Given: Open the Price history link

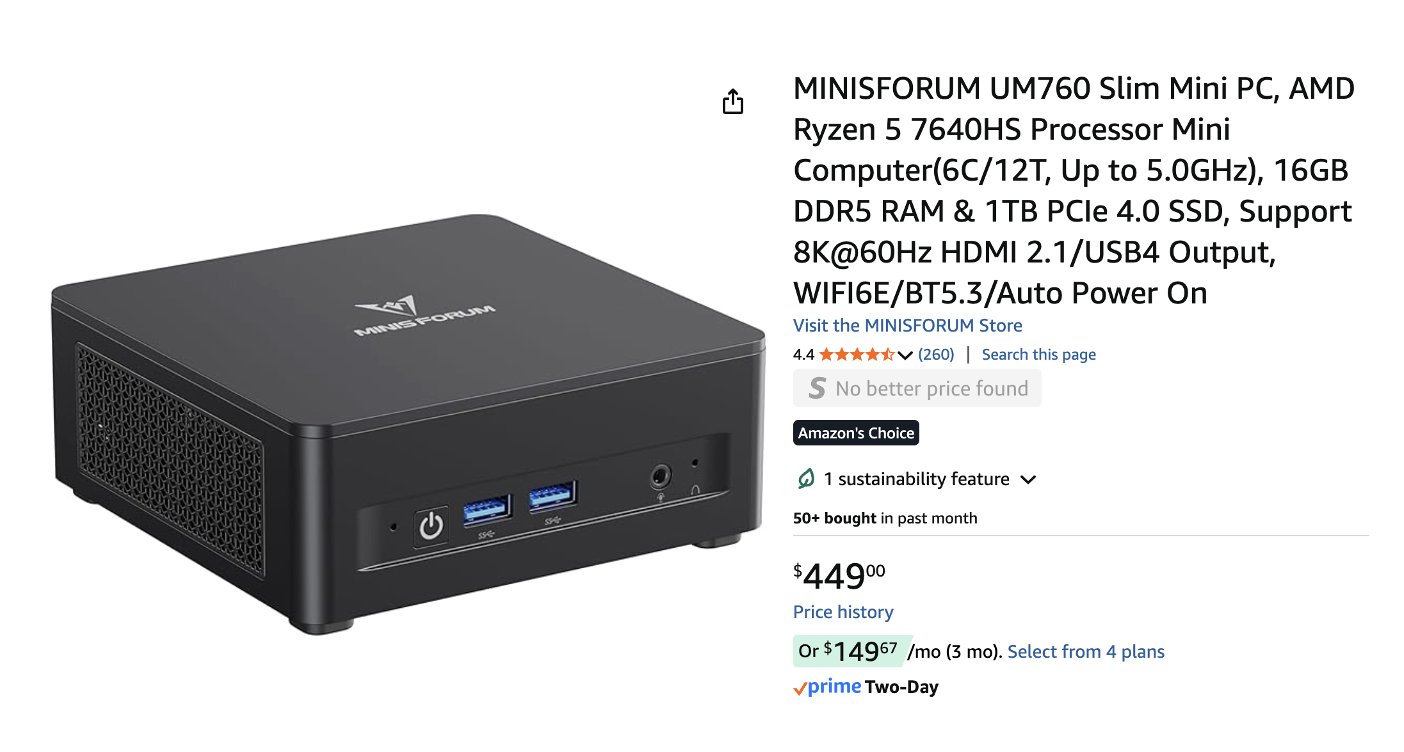Looking at the screenshot, I should tap(843, 612).
